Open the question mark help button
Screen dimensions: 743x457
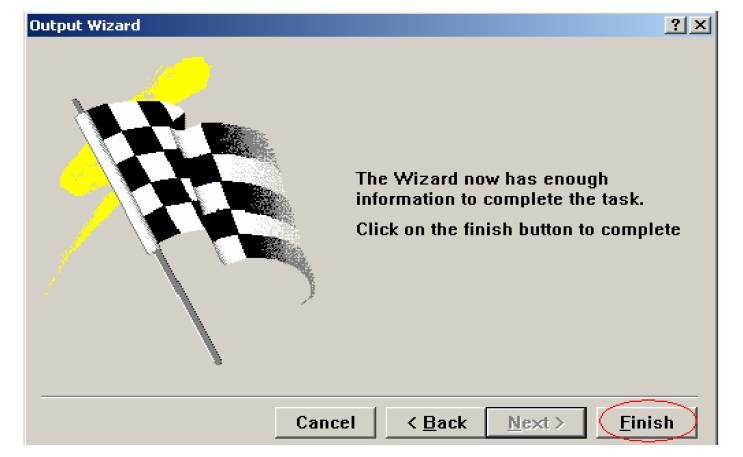point(675,25)
